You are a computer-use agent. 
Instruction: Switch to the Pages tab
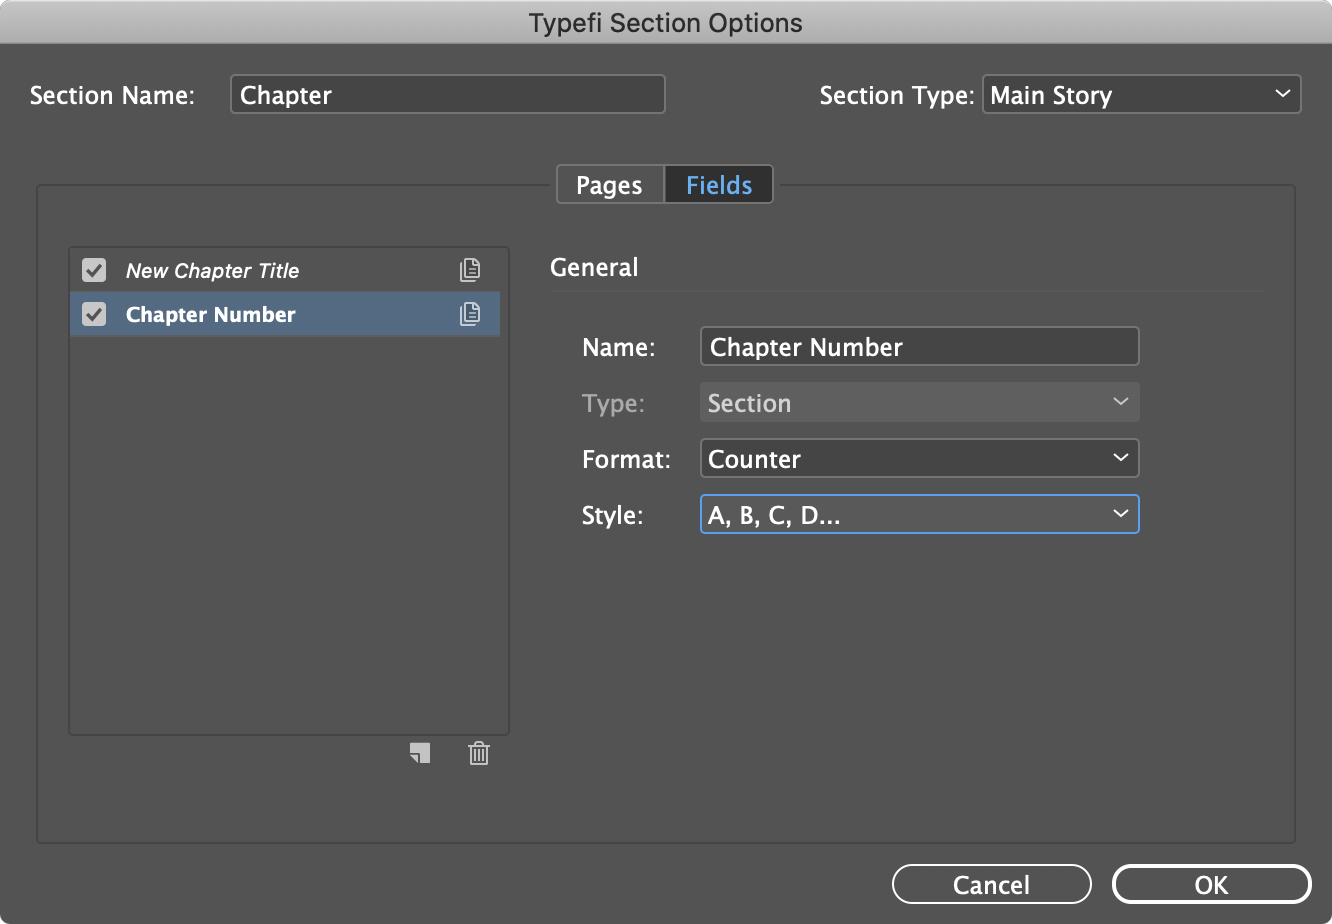coord(610,185)
